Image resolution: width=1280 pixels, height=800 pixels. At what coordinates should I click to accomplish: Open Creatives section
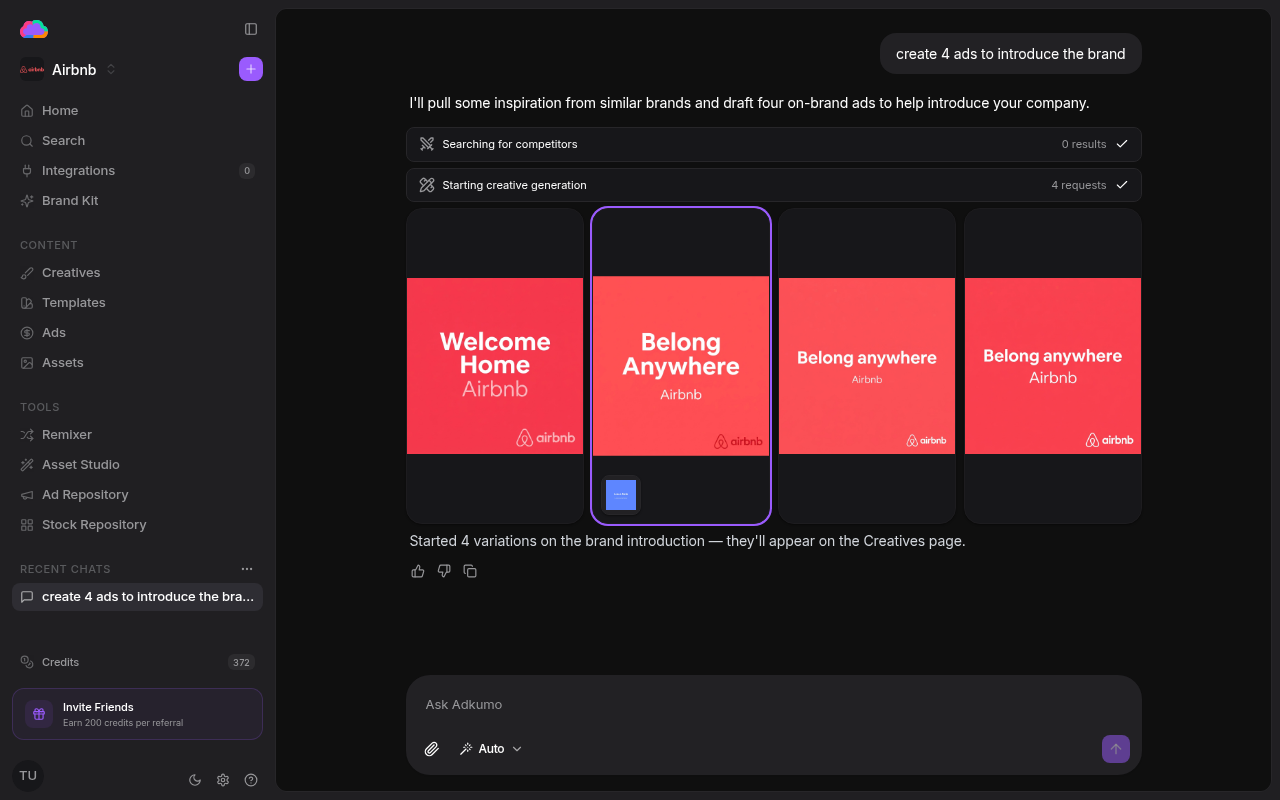(x=137, y=272)
